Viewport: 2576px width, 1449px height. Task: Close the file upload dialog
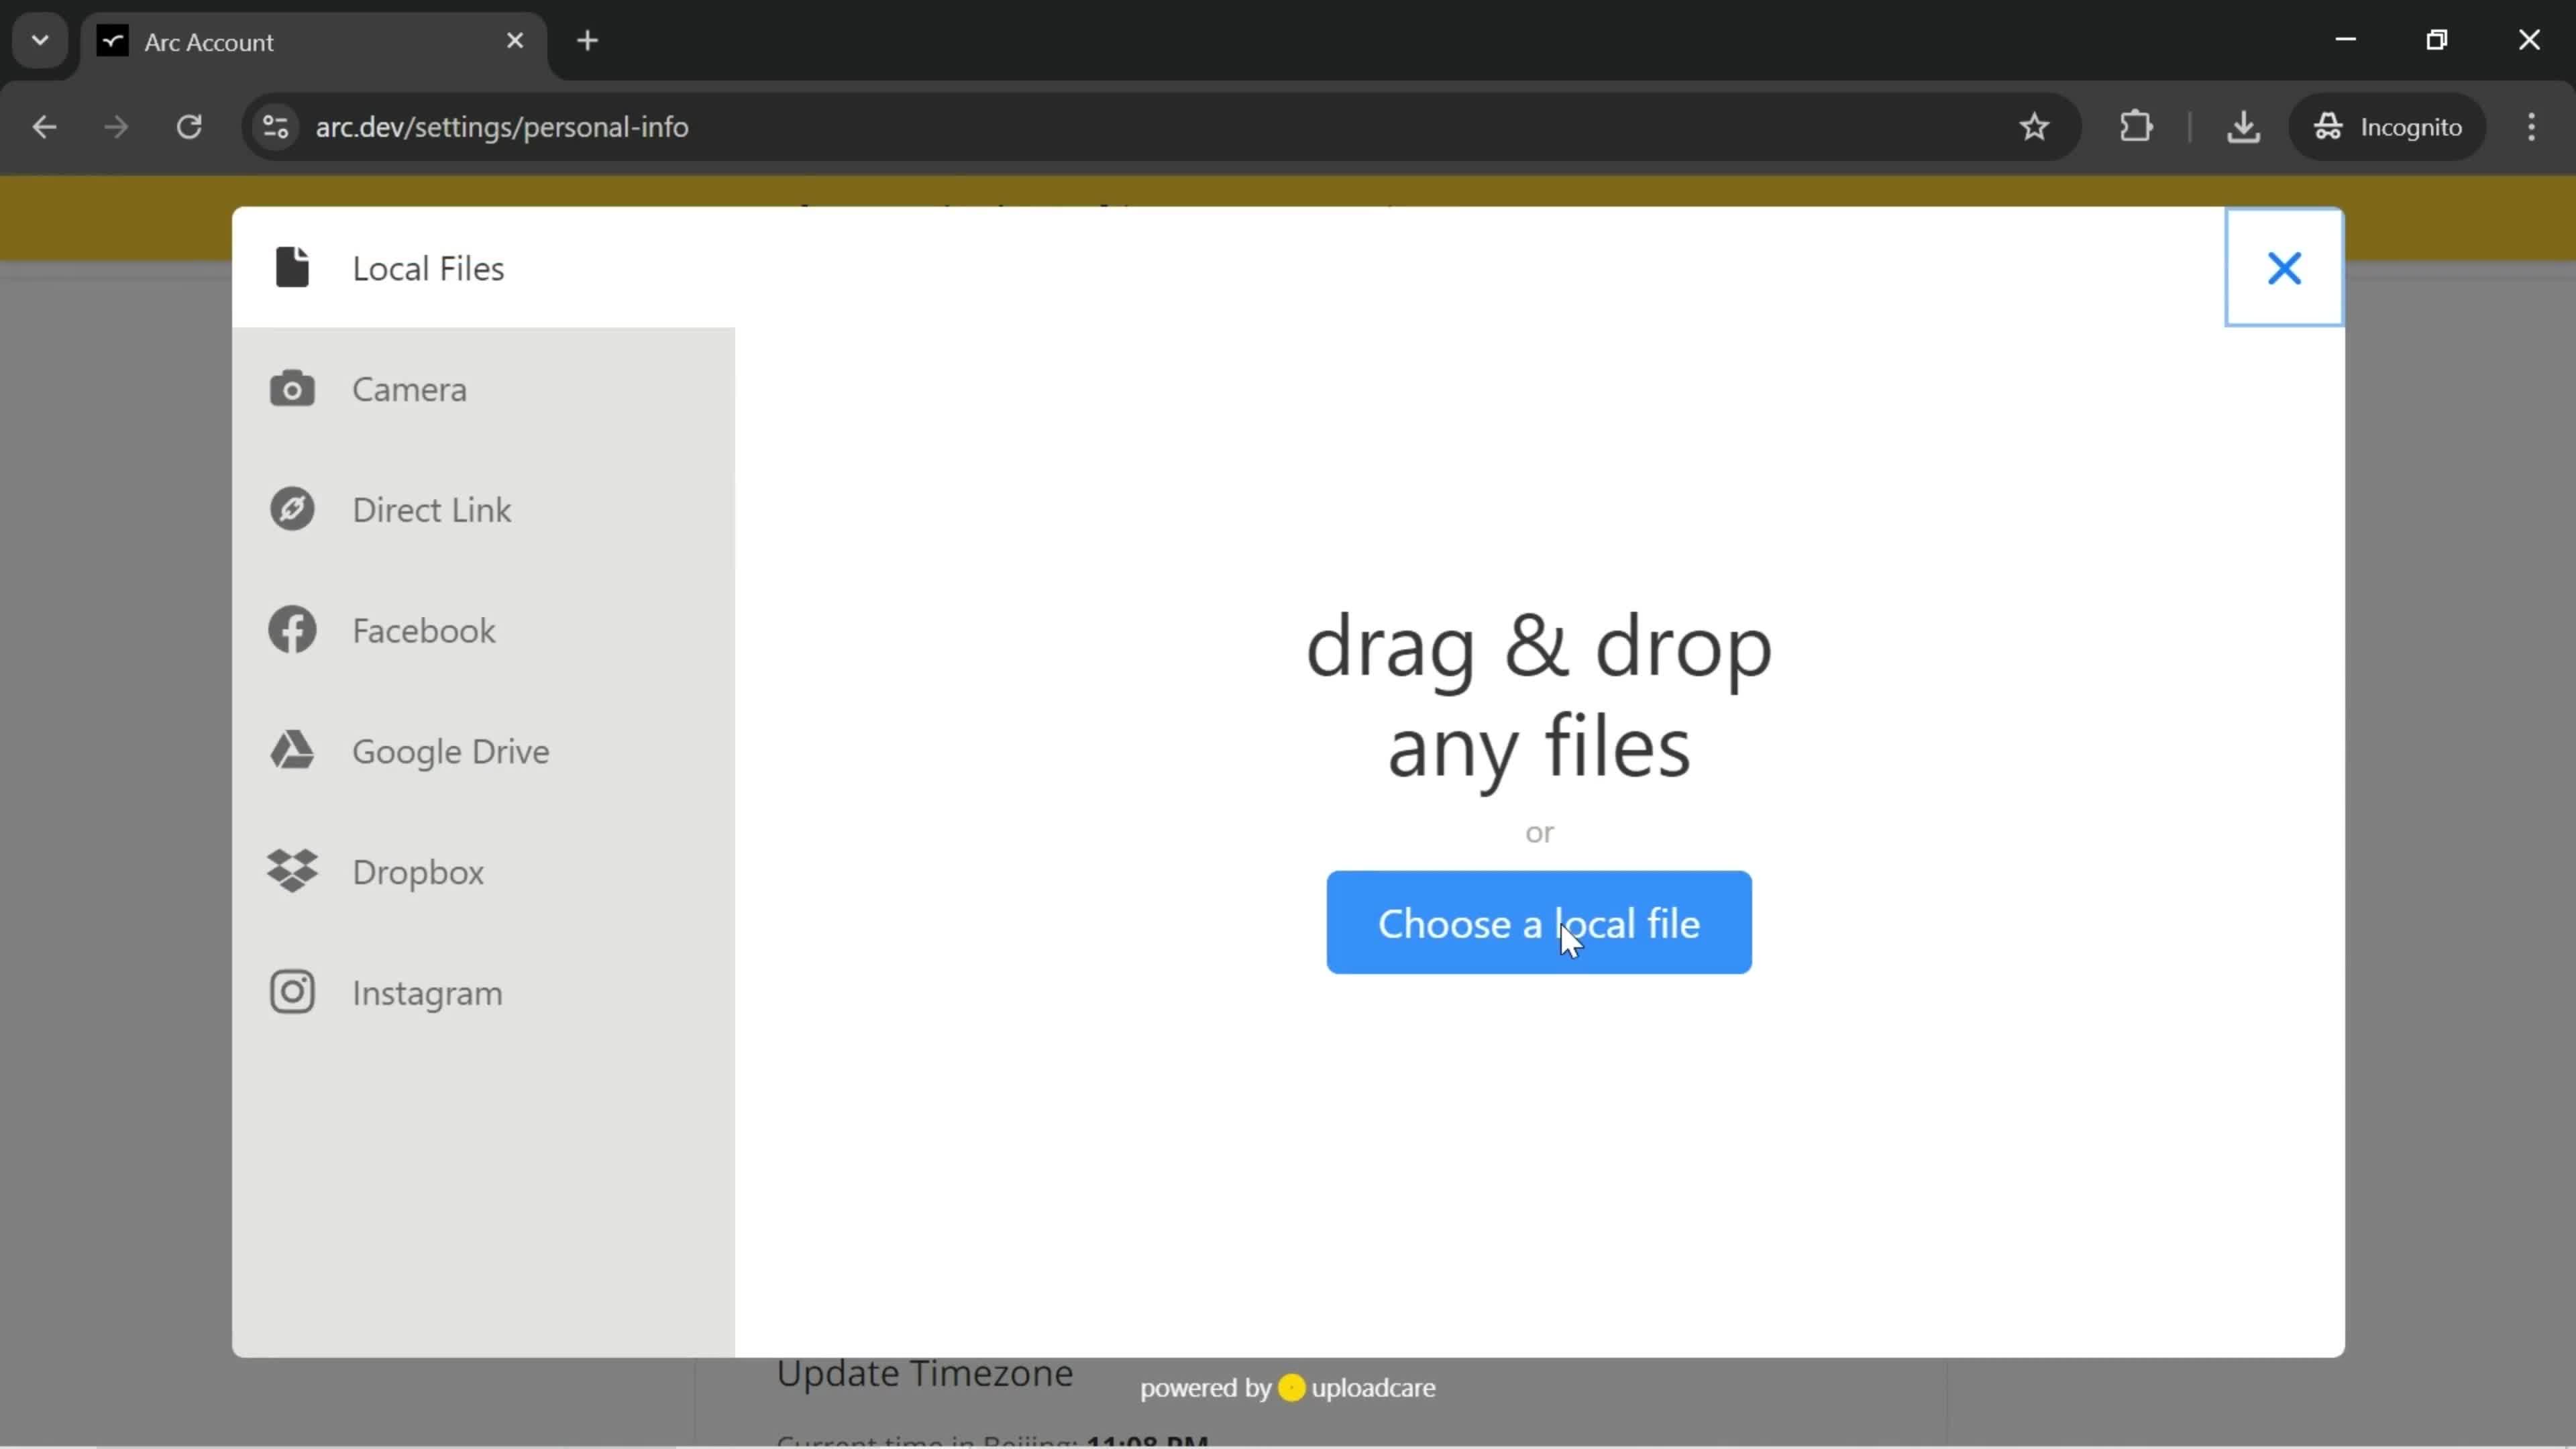(x=2284, y=267)
